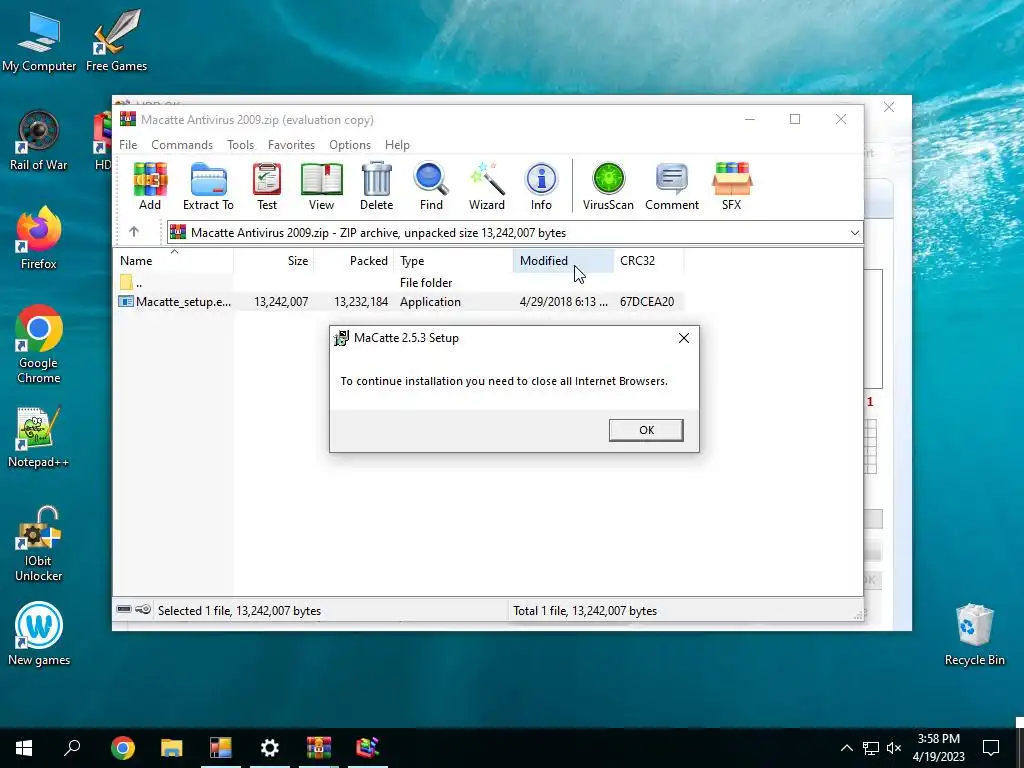Sort by the Size column header
This screenshot has width=1024, height=768.
(274, 261)
